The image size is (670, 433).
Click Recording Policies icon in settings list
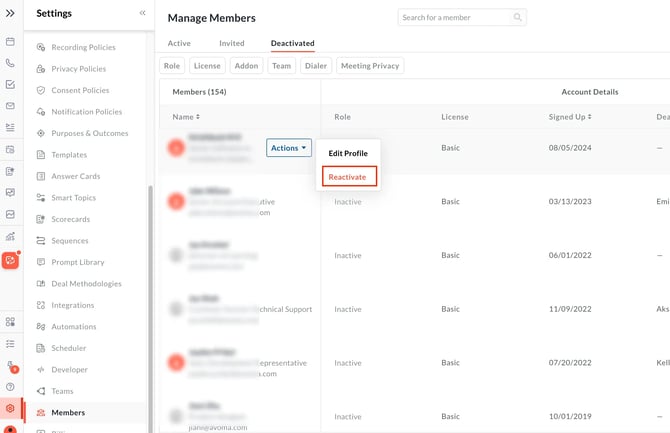[41, 47]
